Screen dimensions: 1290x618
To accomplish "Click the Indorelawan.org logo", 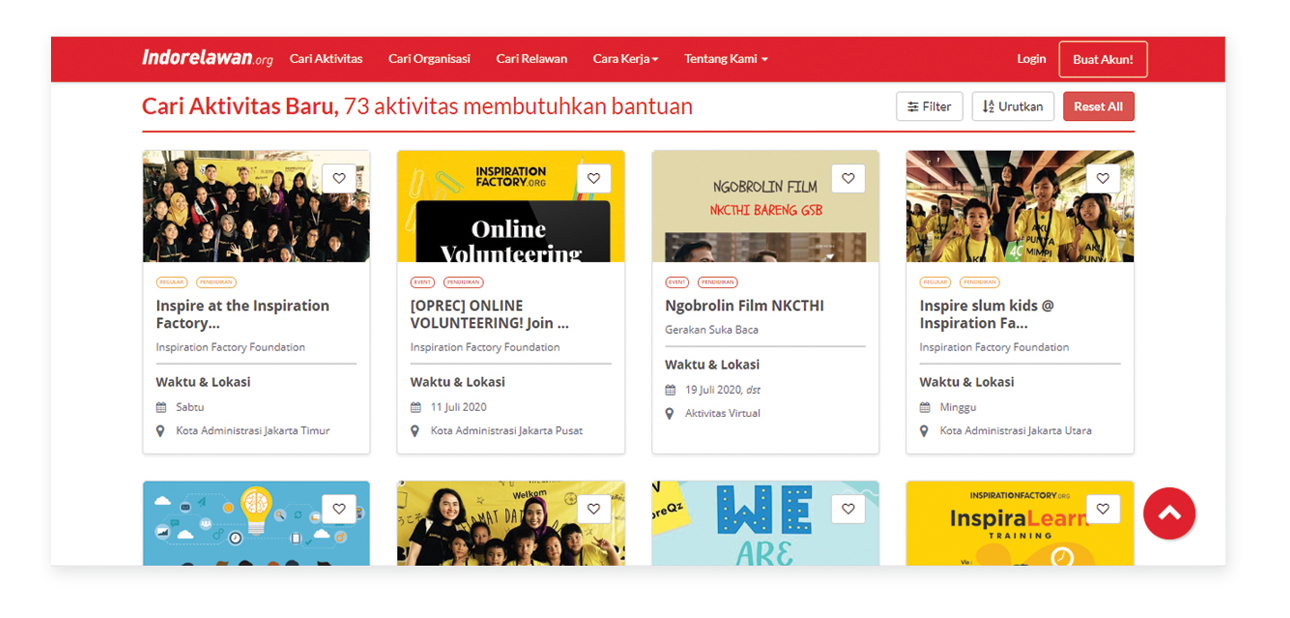I will point(207,58).
